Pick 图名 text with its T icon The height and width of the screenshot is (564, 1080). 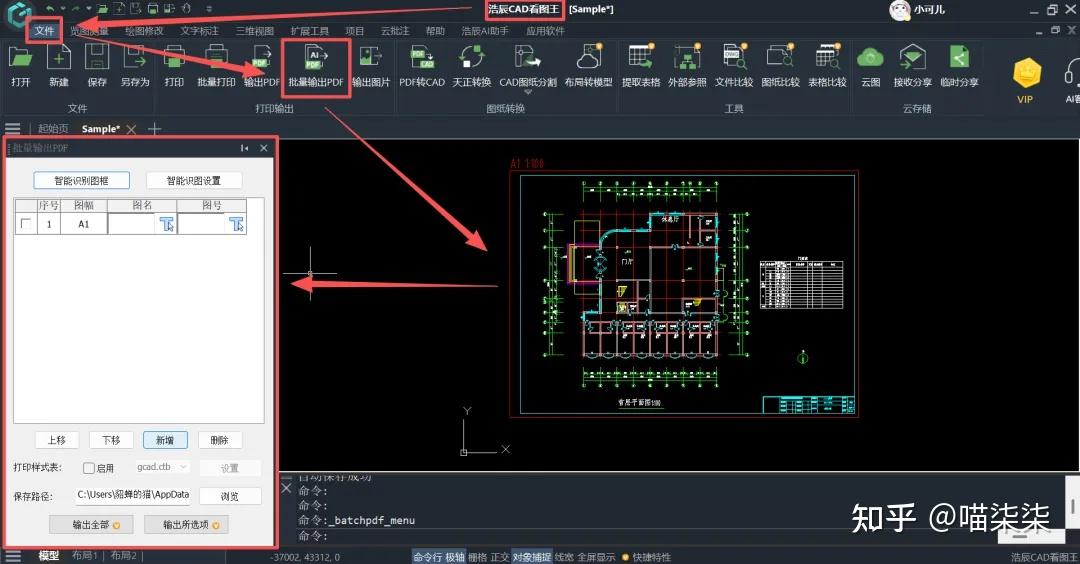point(167,224)
